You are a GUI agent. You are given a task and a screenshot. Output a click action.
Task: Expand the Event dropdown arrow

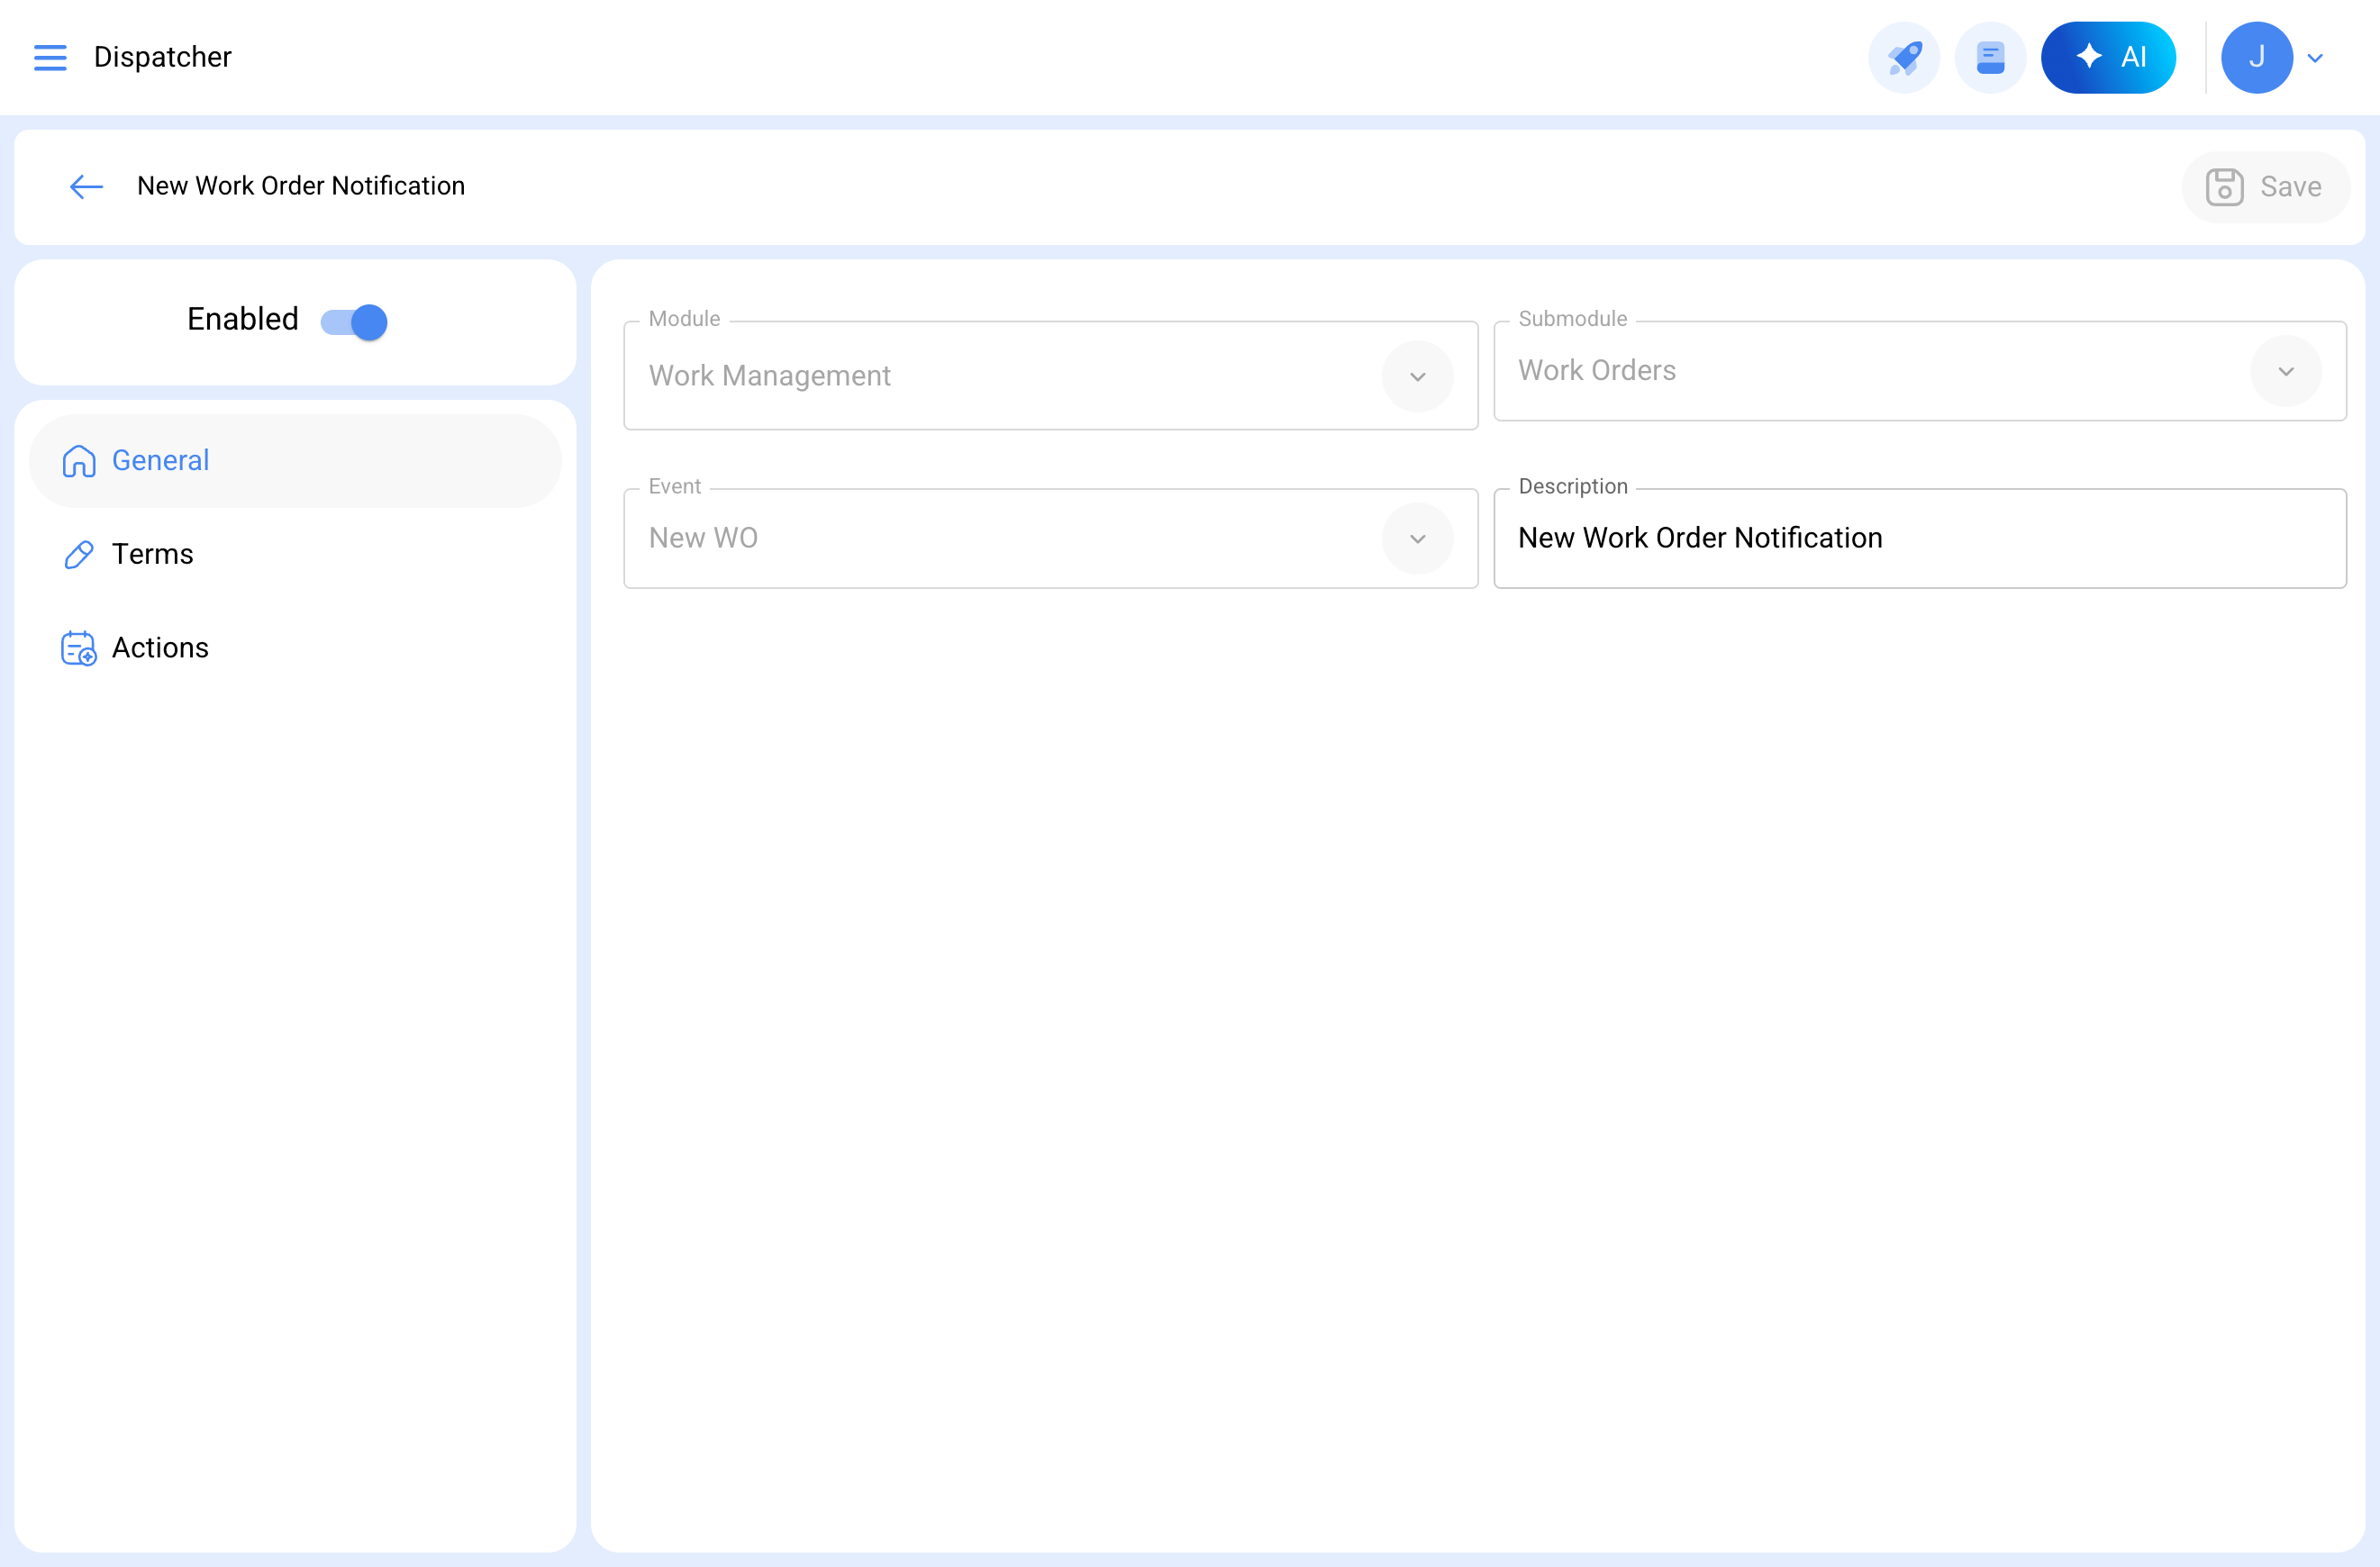pyautogui.click(x=1417, y=538)
